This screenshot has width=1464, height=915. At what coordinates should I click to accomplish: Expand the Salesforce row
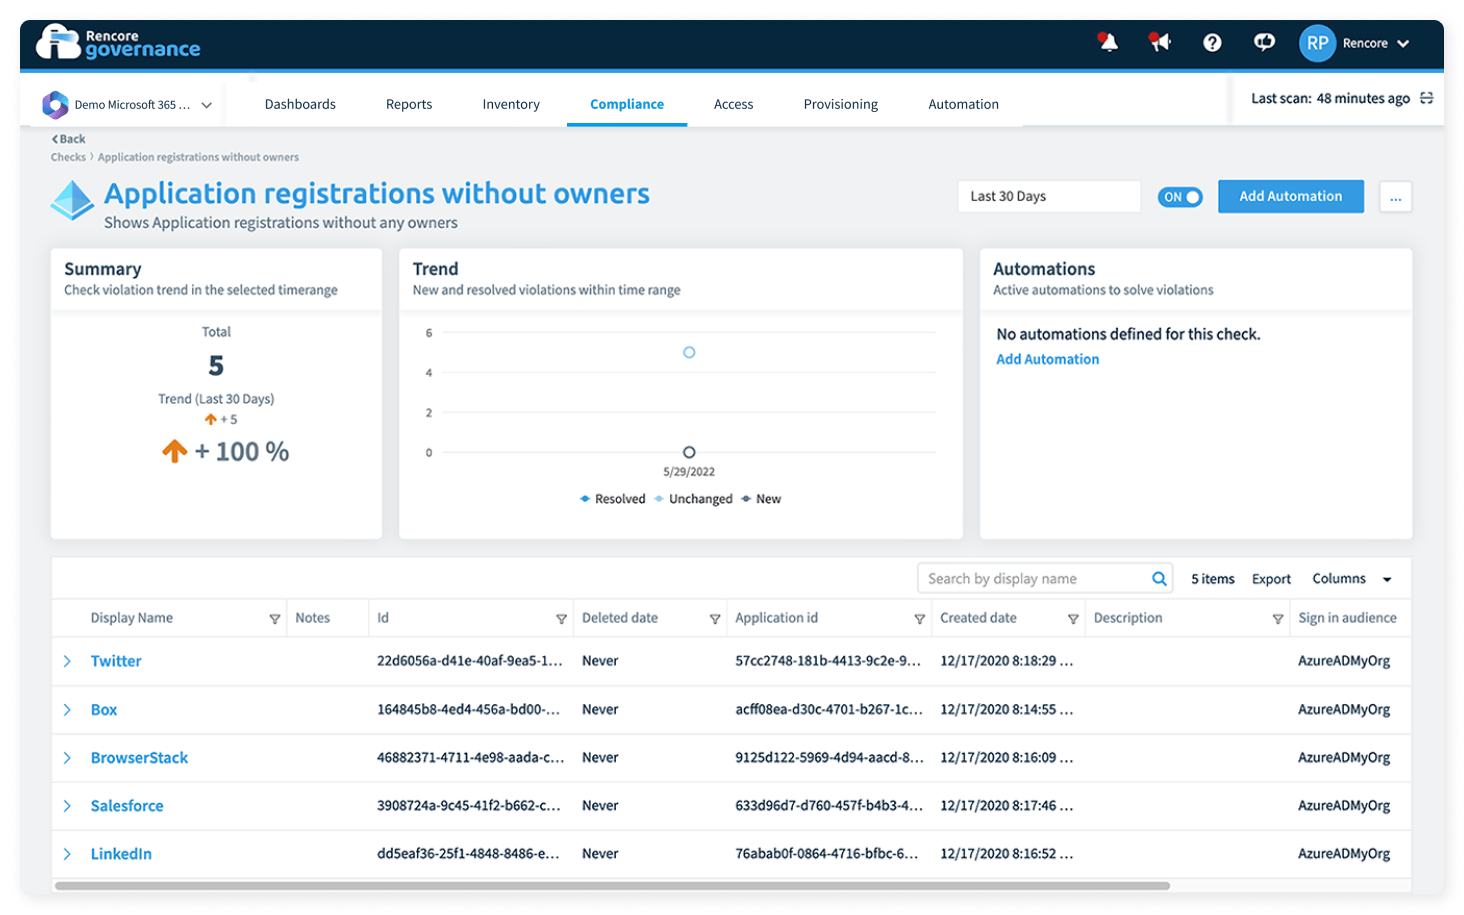(x=67, y=806)
